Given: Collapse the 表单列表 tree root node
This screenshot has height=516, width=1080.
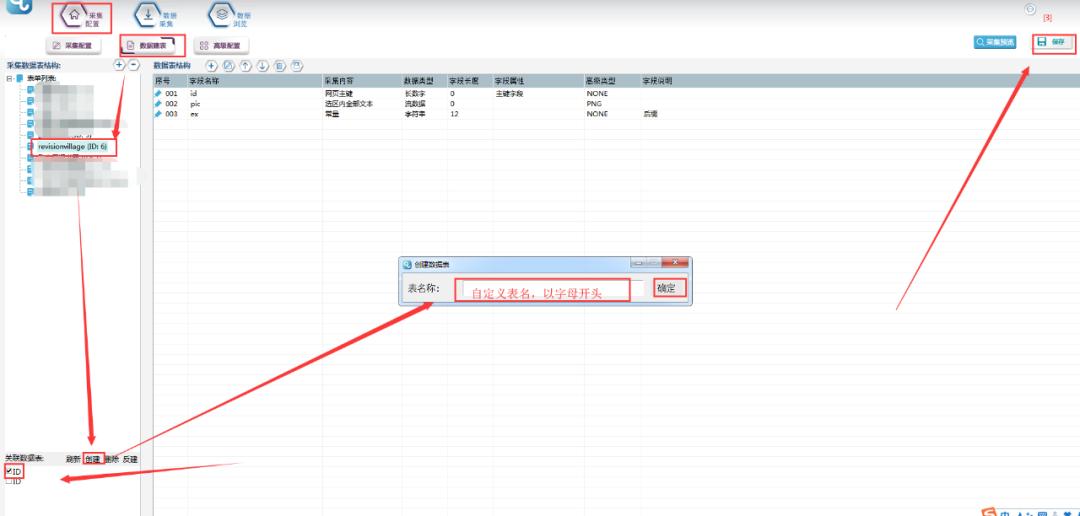Looking at the screenshot, I should click(x=8, y=79).
